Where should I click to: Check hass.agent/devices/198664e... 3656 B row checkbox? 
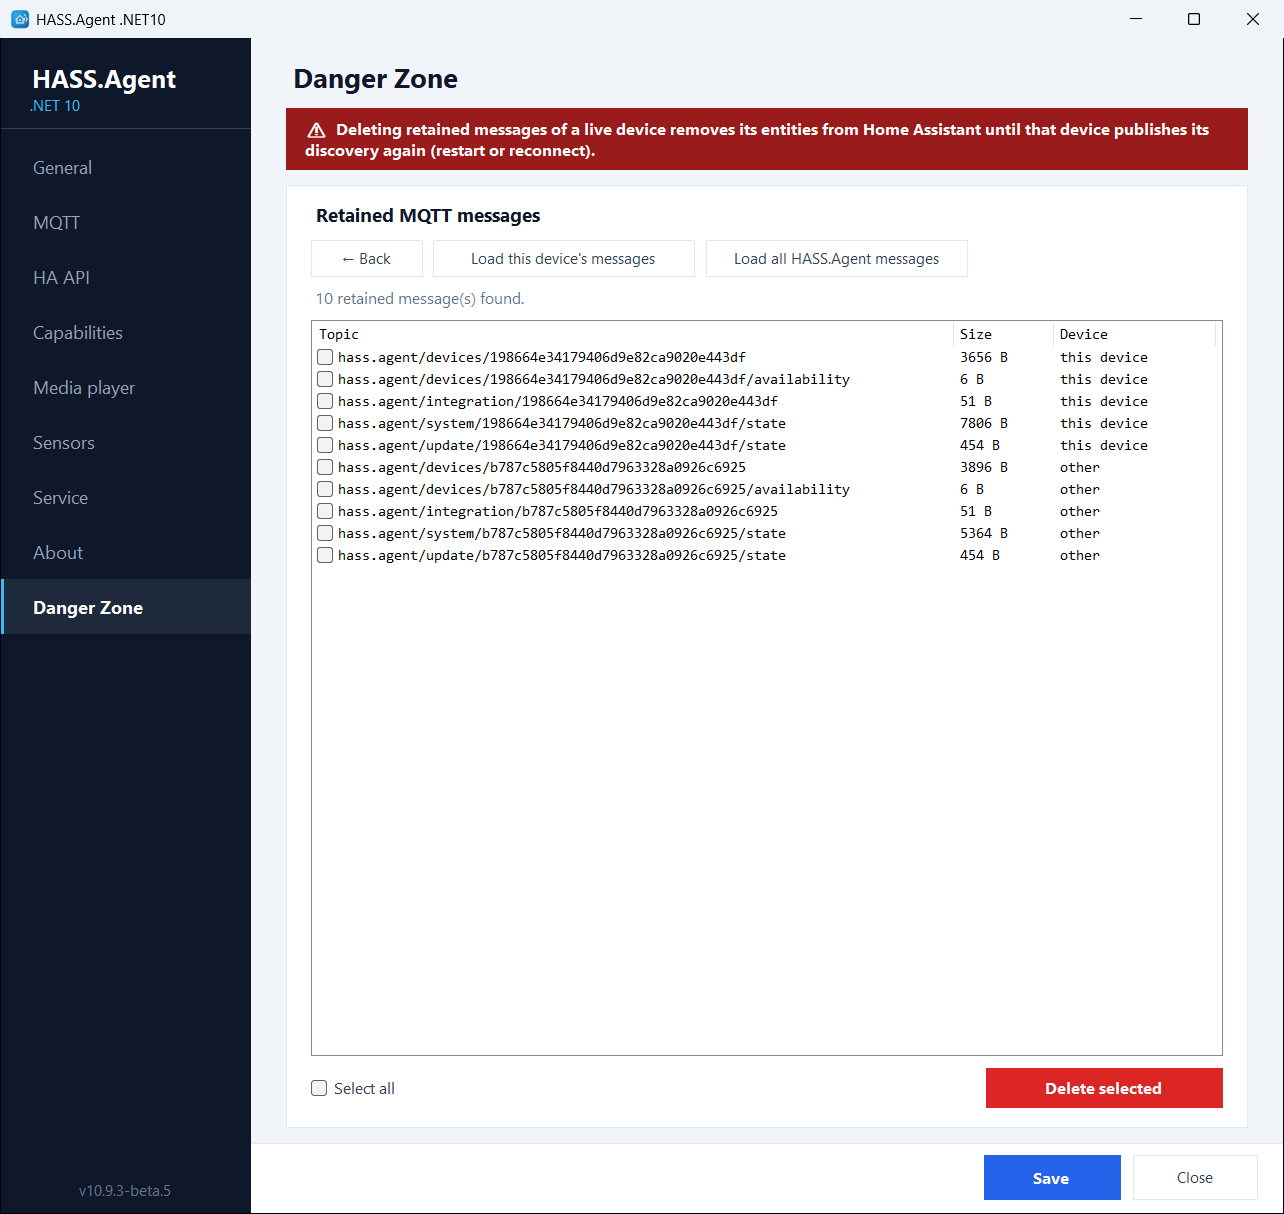tap(325, 357)
